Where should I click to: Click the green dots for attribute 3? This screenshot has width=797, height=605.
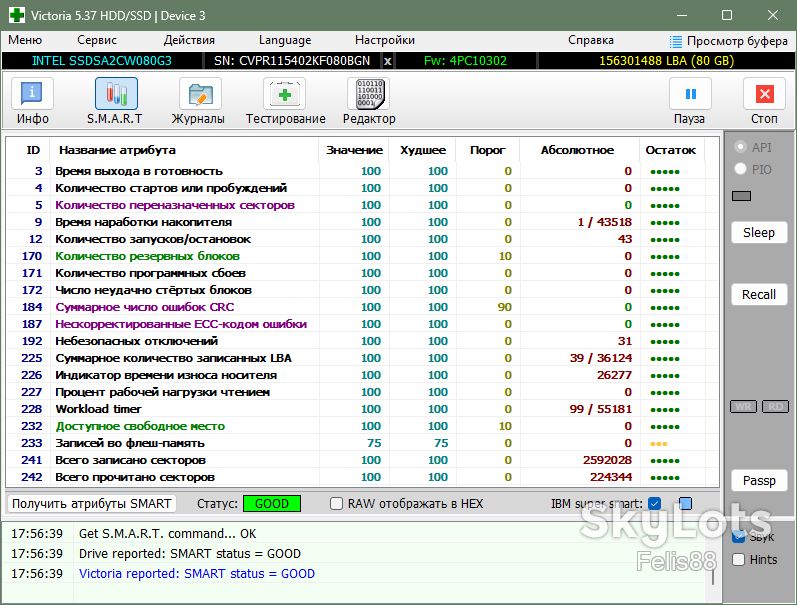click(x=665, y=172)
